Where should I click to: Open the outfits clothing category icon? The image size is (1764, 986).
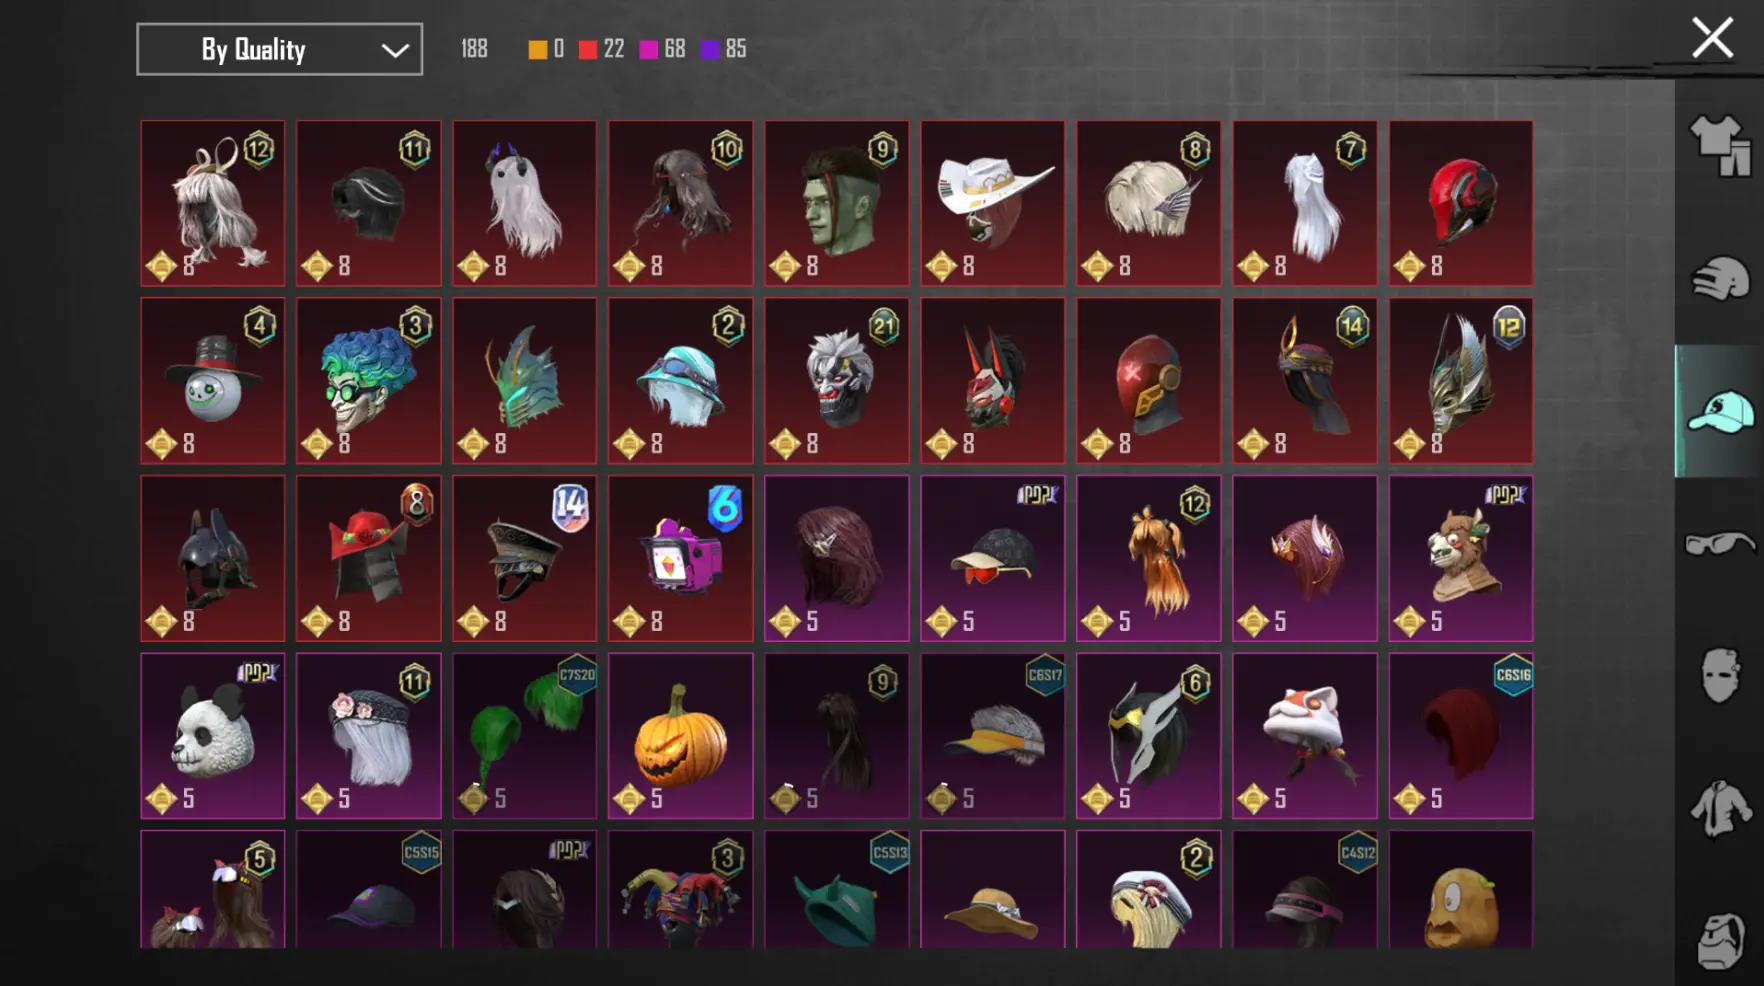coord(1720,146)
